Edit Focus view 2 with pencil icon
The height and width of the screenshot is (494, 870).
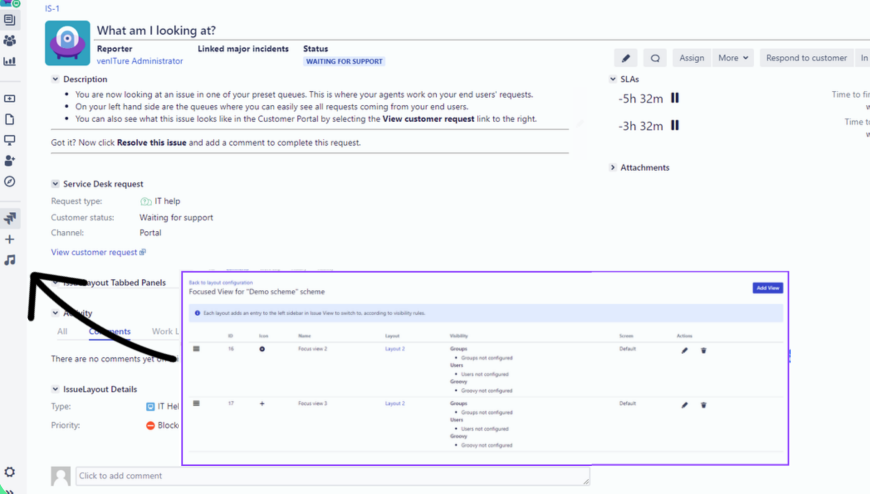(x=685, y=351)
